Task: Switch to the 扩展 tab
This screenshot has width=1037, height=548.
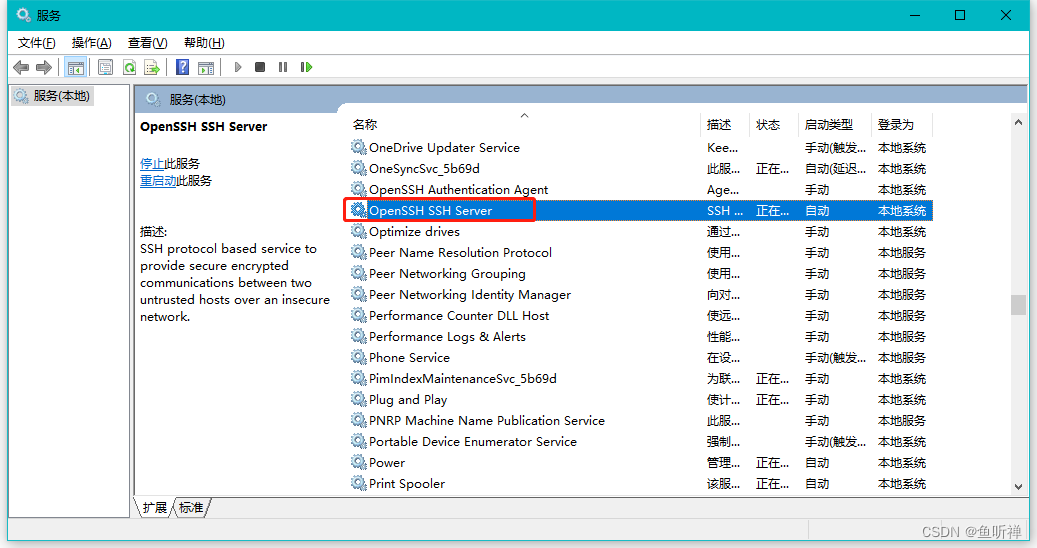Action: [154, 508]
